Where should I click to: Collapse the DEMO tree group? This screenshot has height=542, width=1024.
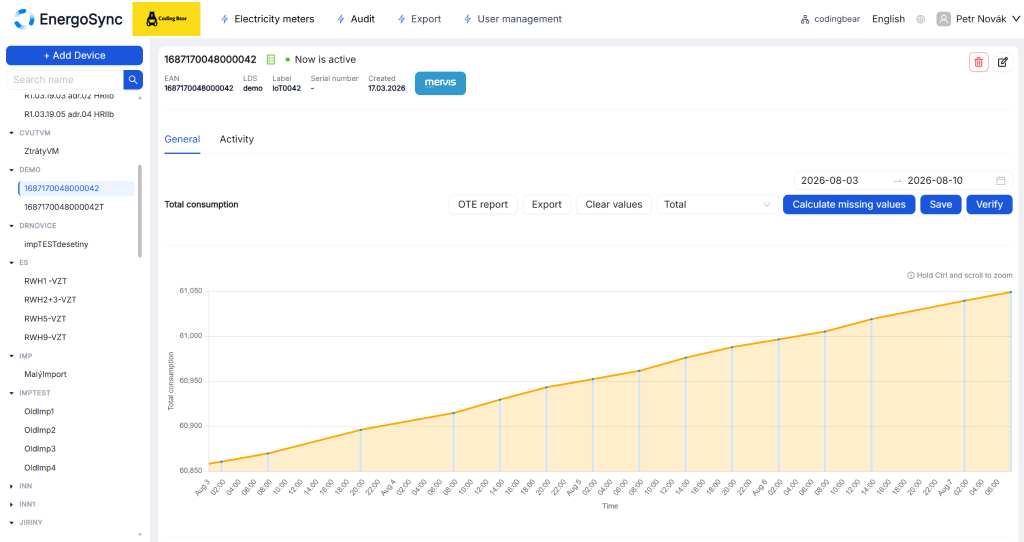(x=12, y=170)
